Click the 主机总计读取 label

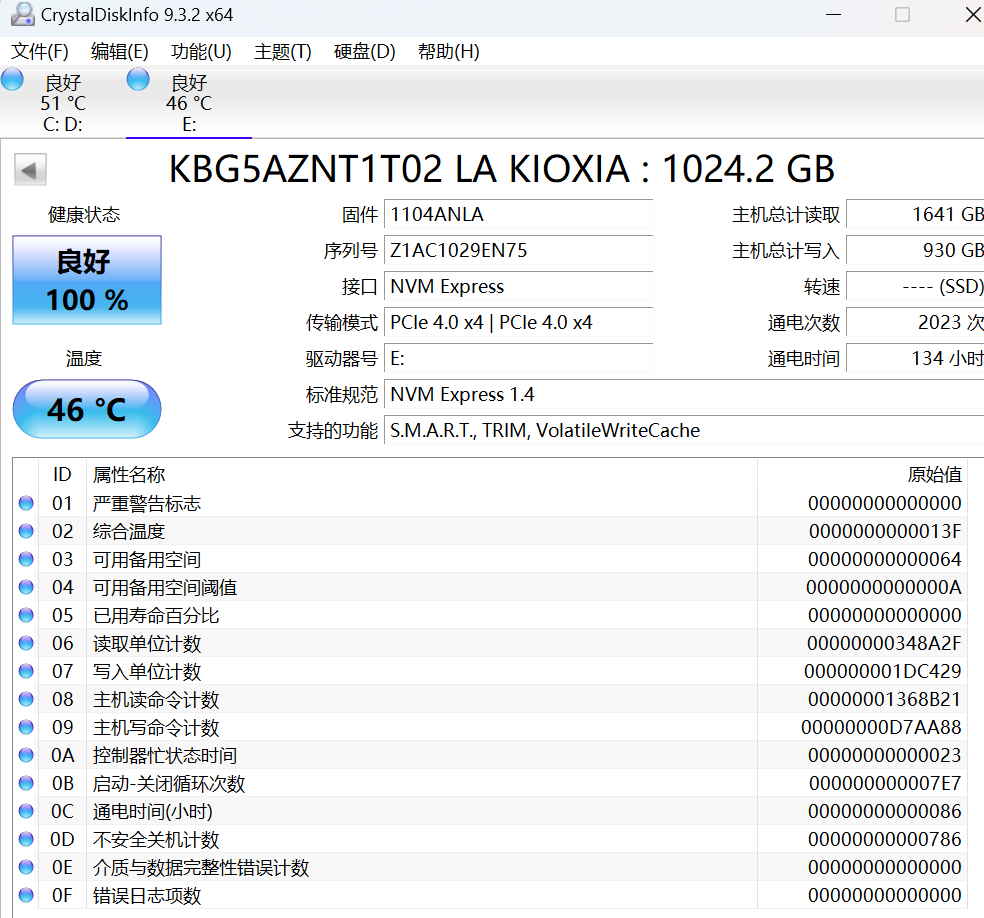tap(786, 215)
